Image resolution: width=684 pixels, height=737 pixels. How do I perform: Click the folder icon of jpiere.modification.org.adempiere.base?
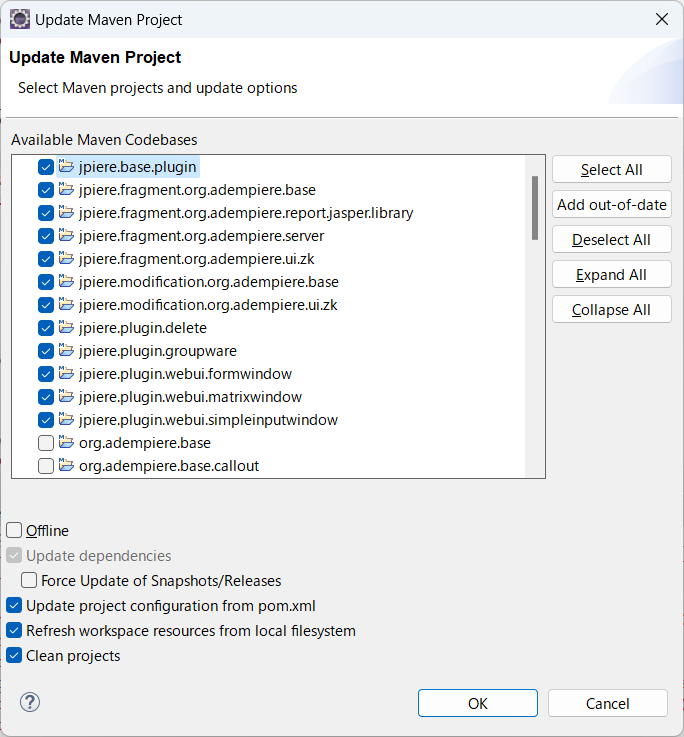66,282
